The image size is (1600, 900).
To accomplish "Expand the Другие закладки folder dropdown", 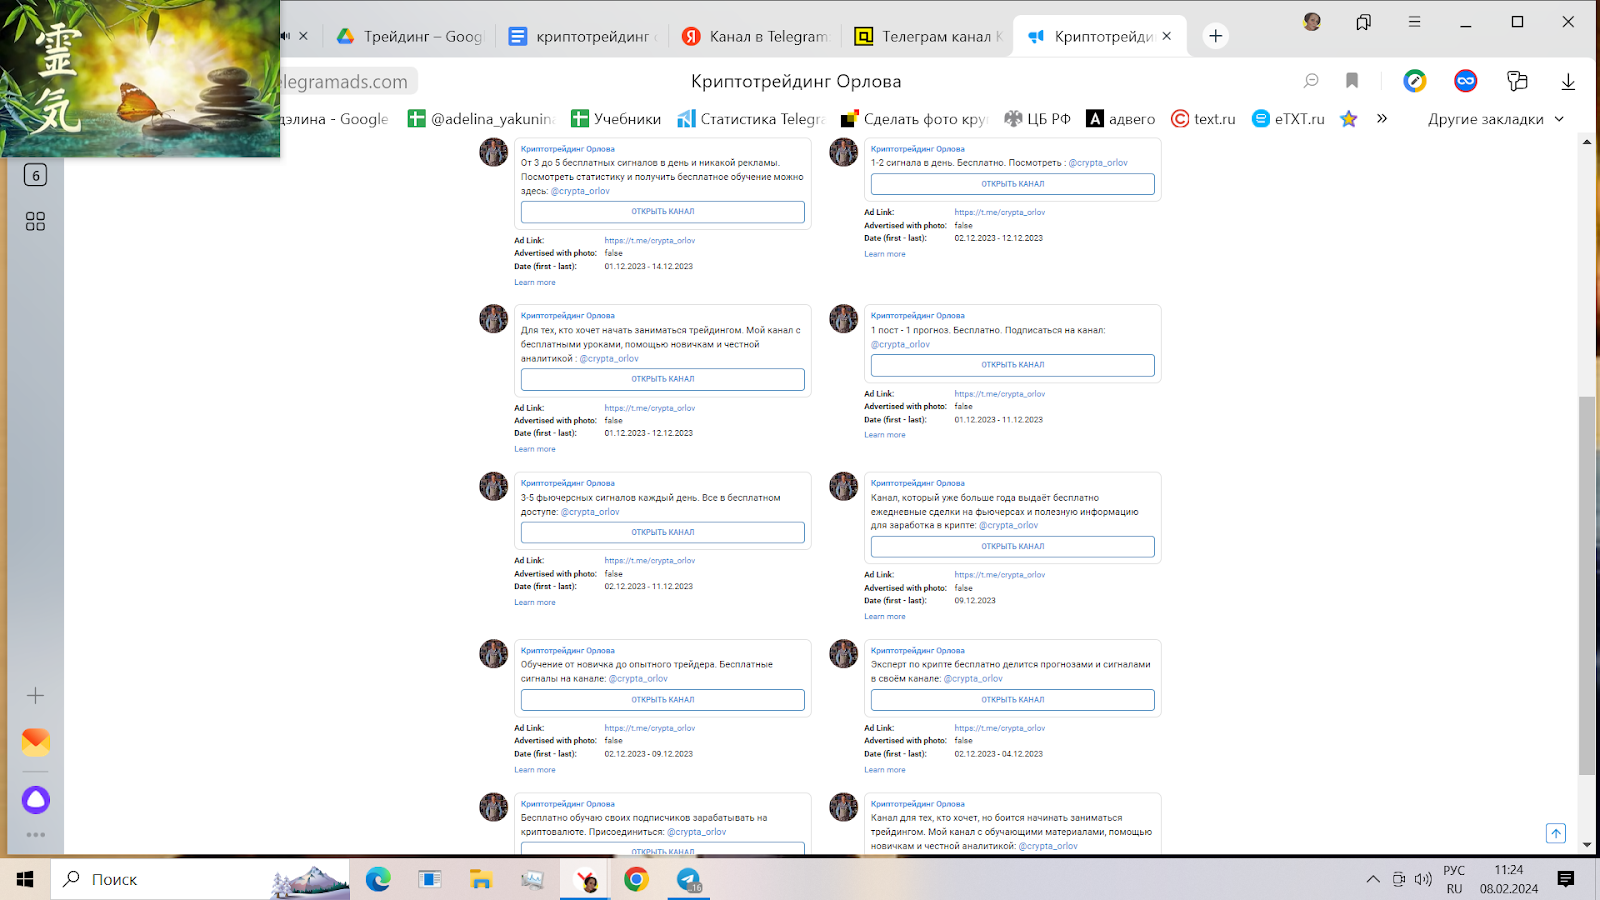I will 1495,119.
